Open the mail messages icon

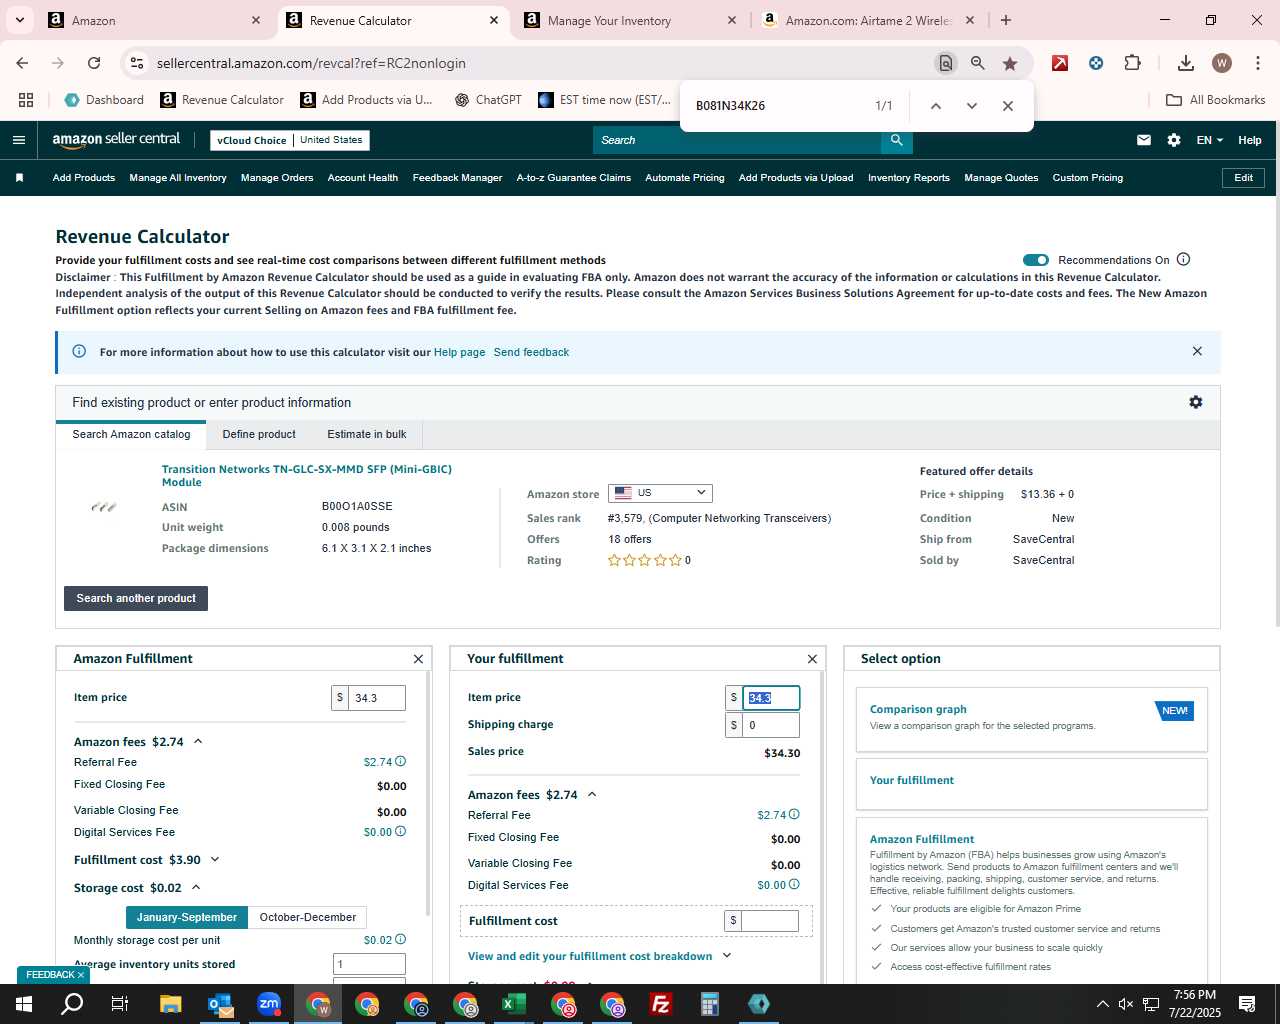[x=1144, y=140]
